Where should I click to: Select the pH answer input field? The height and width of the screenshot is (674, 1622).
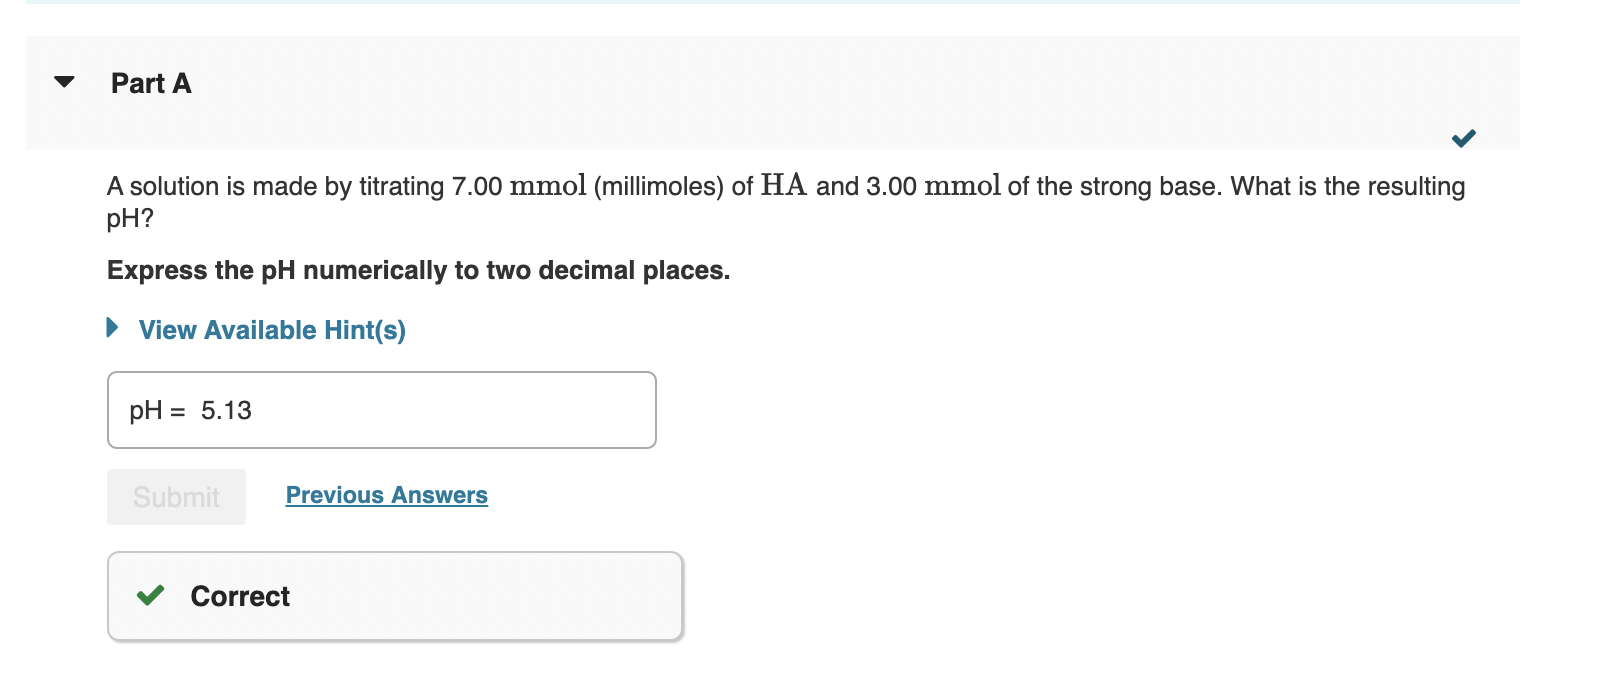coord(381,410)
